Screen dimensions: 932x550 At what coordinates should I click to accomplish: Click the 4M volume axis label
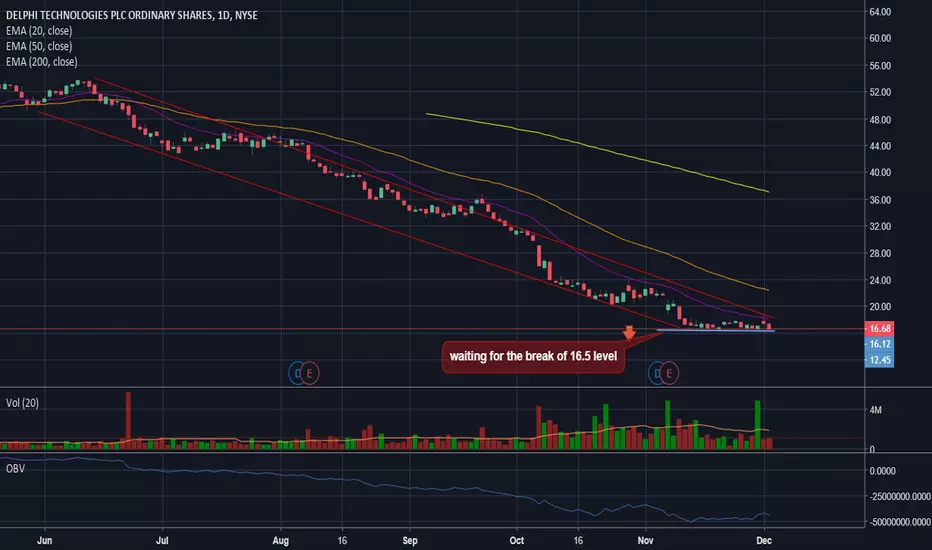(x=876, y=410)
